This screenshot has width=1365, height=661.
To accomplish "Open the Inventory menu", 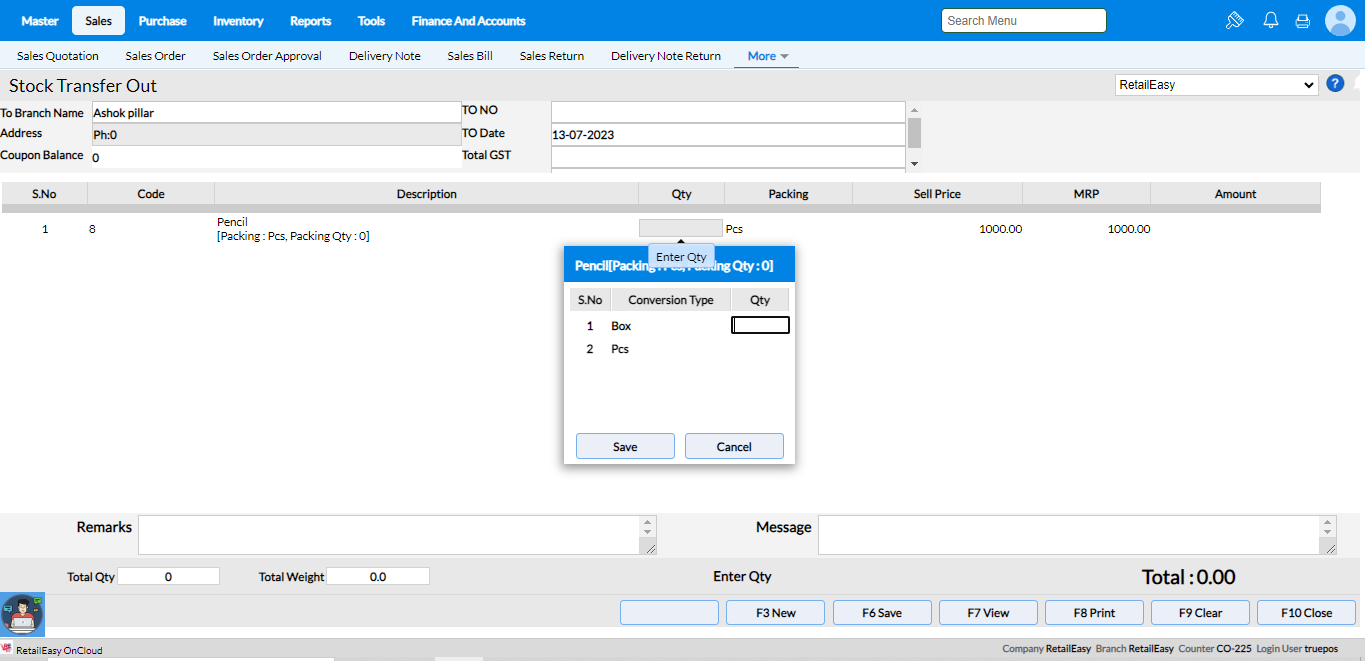I will (x=238, y=21).
